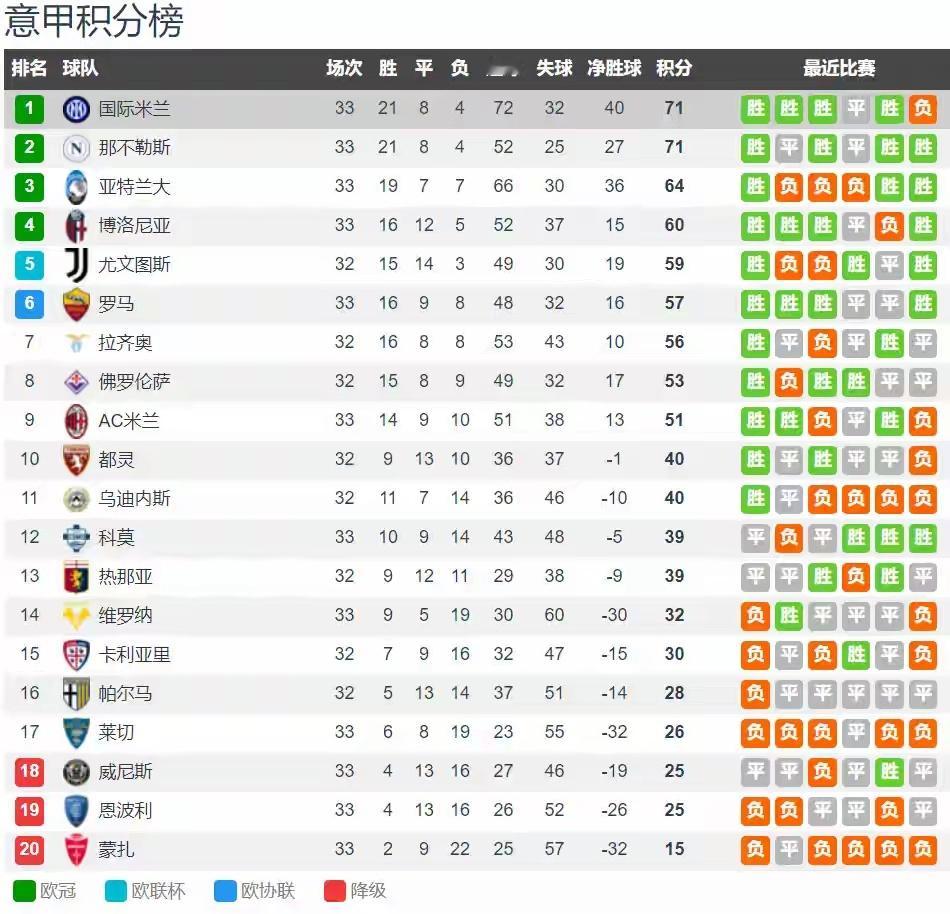Click Inter Milan's most recent 负 result badge
The height and width of the screenshot is (914, 950).
[923, 109]
